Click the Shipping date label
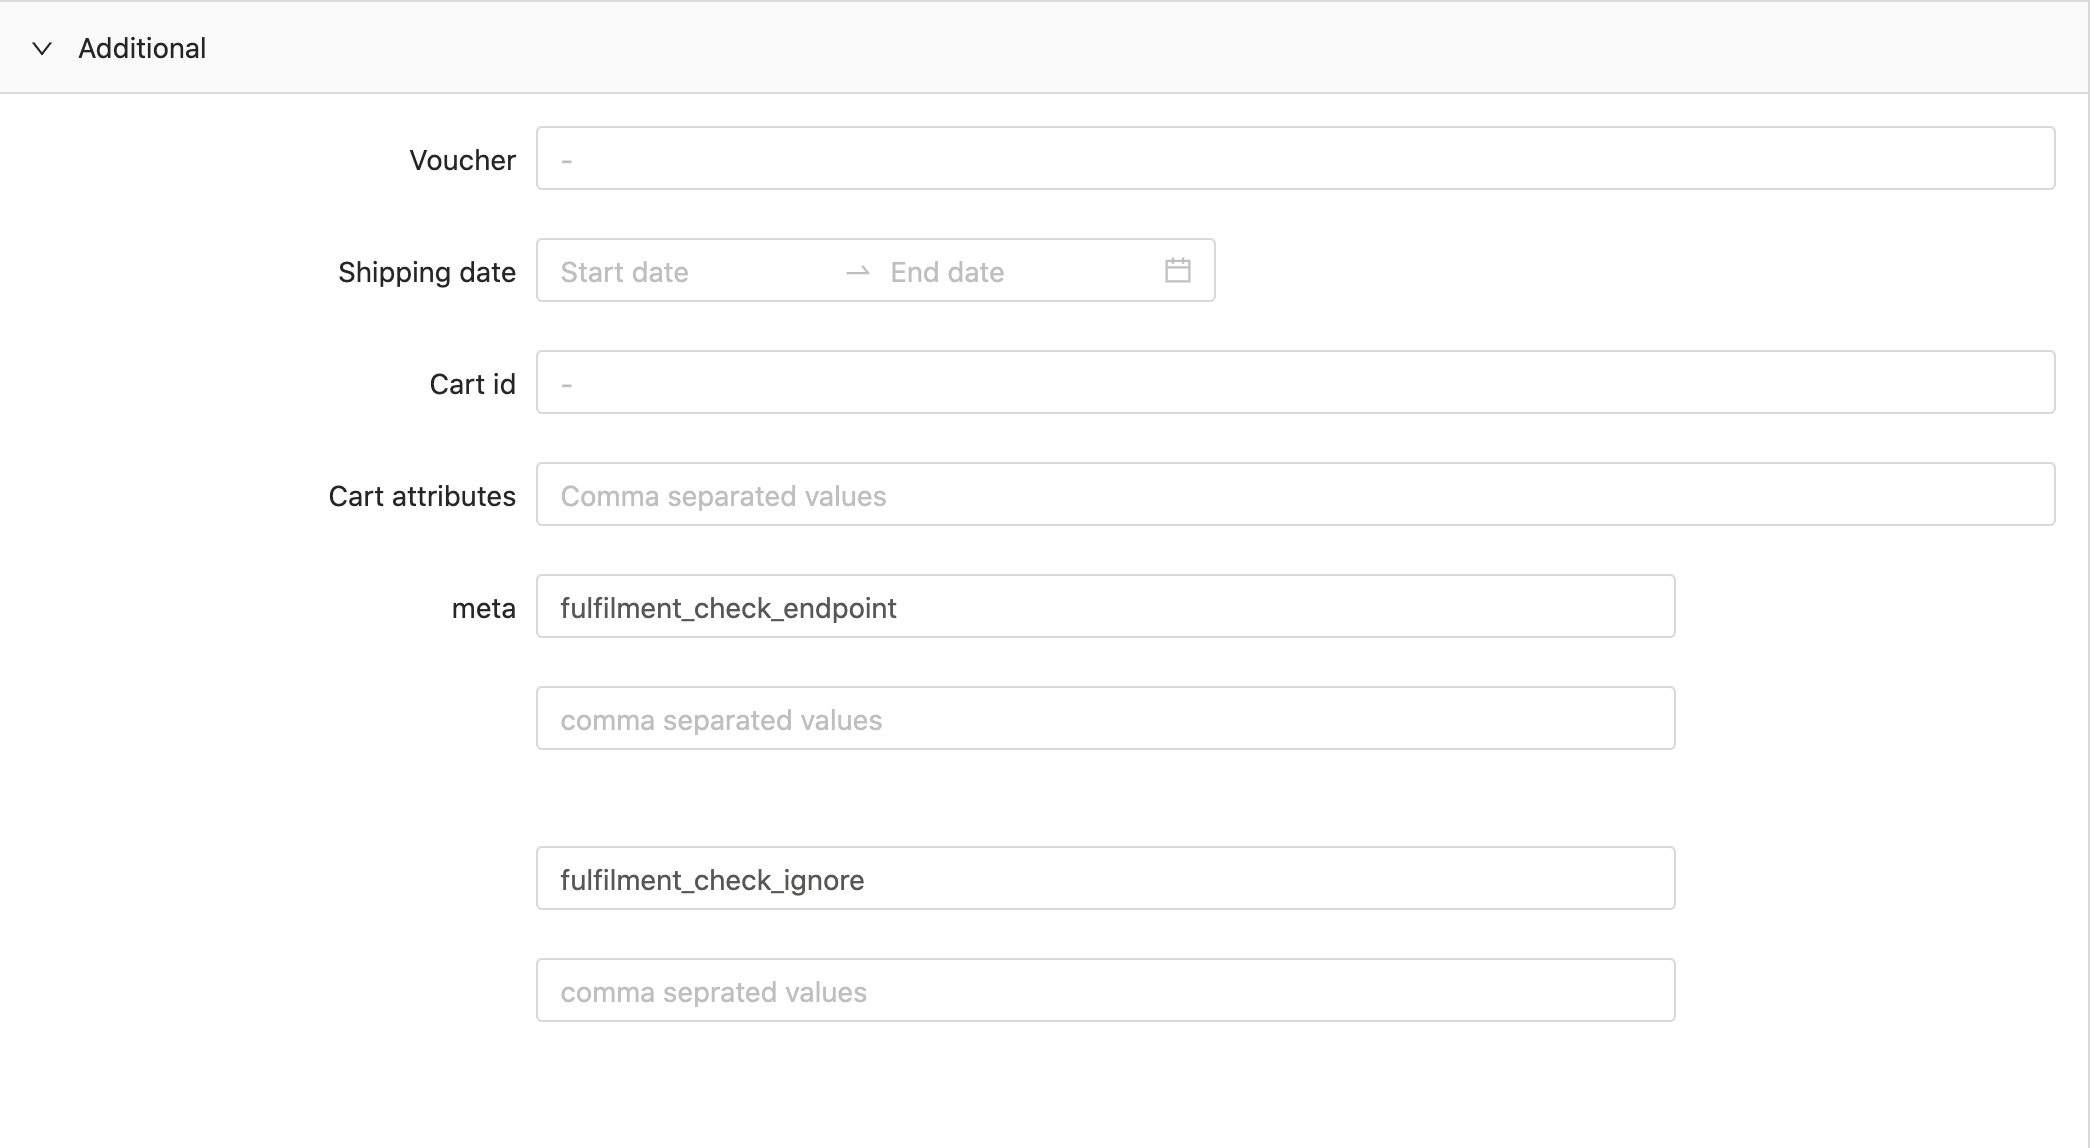Screen dimensions: 2090x1148 click(427, 272)
